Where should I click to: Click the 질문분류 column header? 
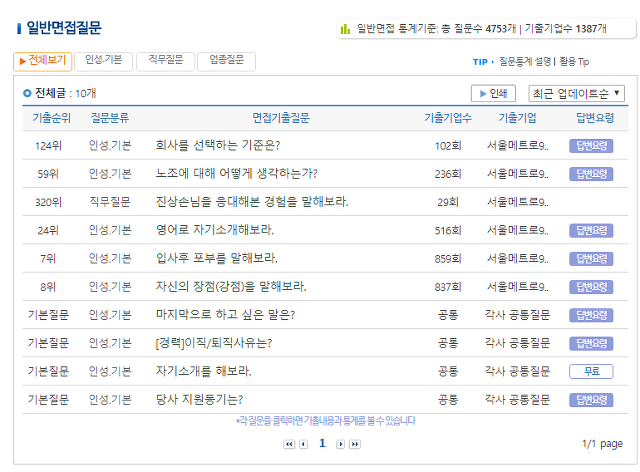click(x=110, y=118)
